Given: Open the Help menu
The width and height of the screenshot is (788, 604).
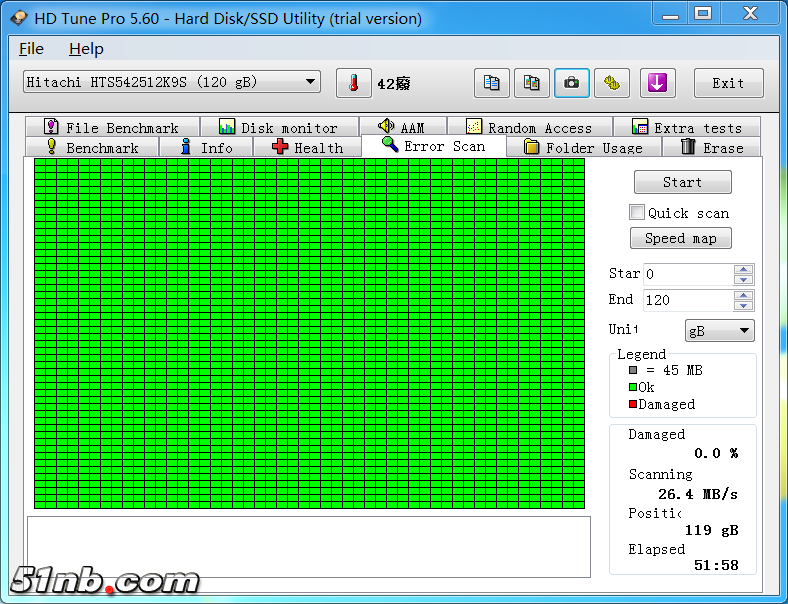Looking at the screenshot, I should [86, 49].
